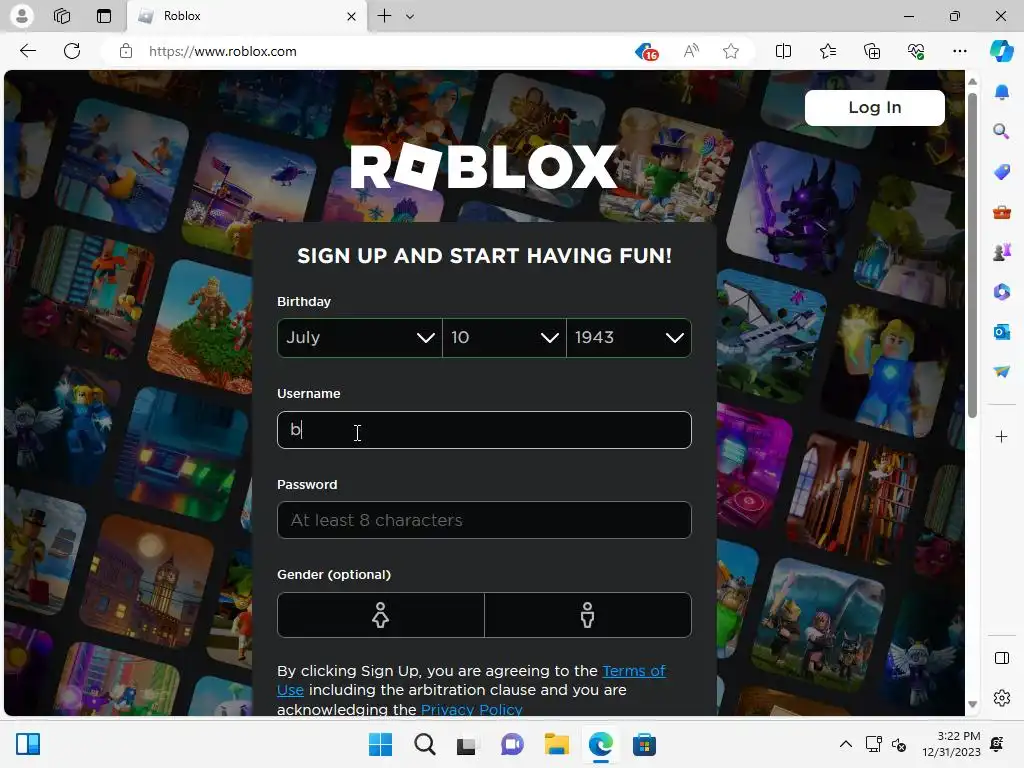Screen dimensions: 1024x768
Task: Open the split screen icon
Action: (x=783, y=51)
